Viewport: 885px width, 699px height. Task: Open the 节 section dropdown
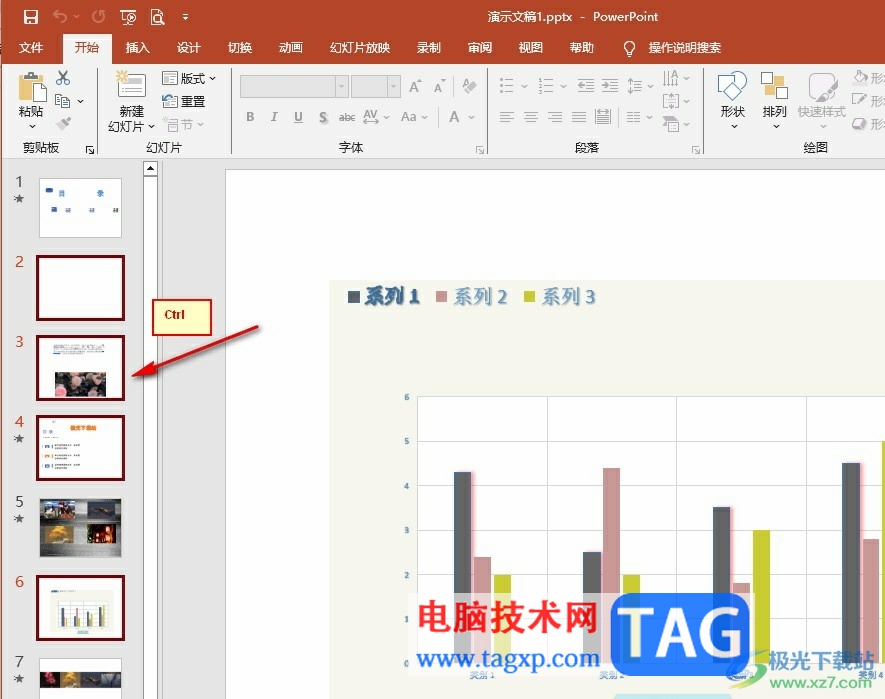[x=183, y=124]
